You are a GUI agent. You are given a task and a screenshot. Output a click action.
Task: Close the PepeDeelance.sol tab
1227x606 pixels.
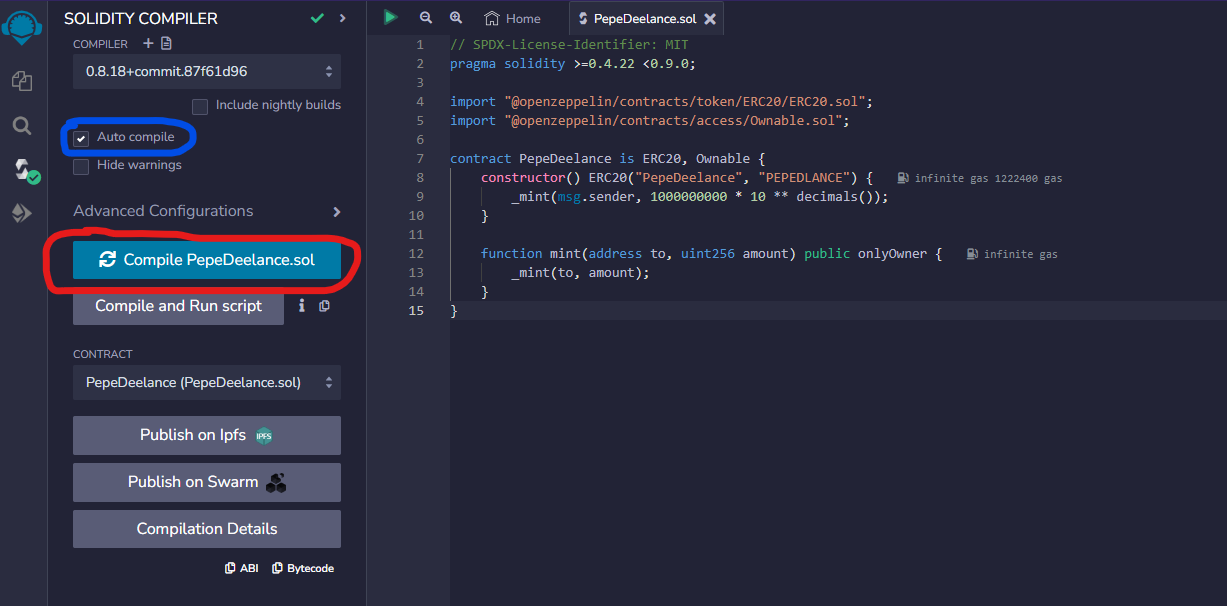[709, 19]
